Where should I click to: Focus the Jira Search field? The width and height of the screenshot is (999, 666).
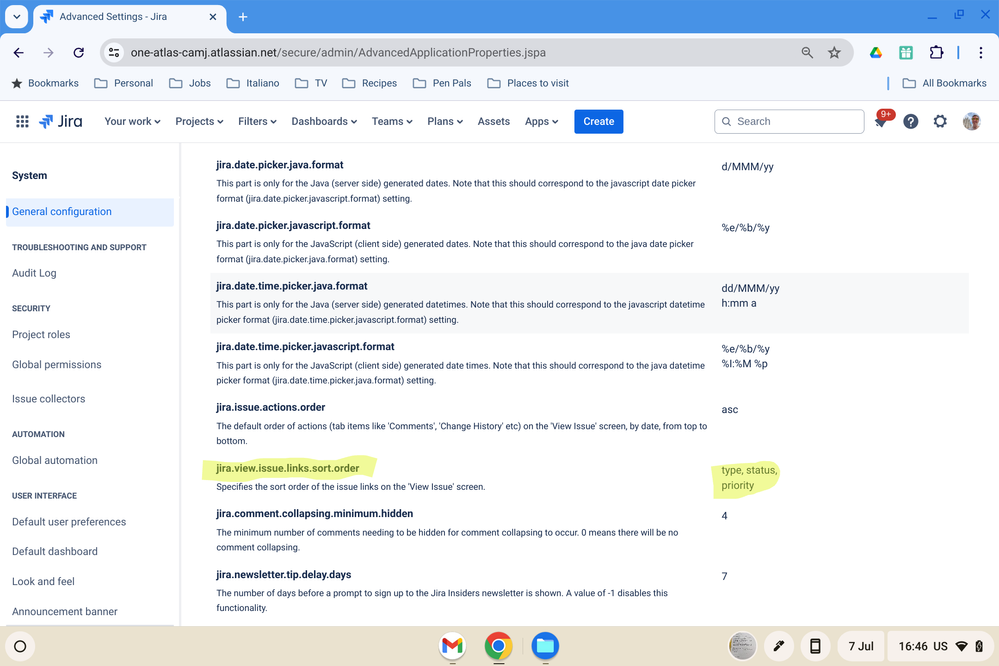(789, 121)
